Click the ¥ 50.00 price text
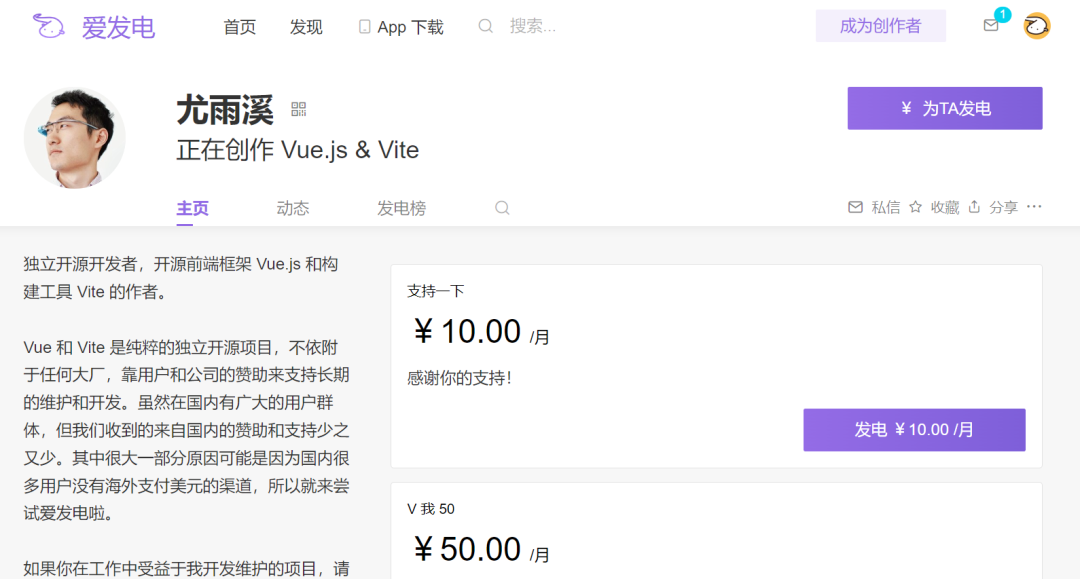 click(467, 549)
